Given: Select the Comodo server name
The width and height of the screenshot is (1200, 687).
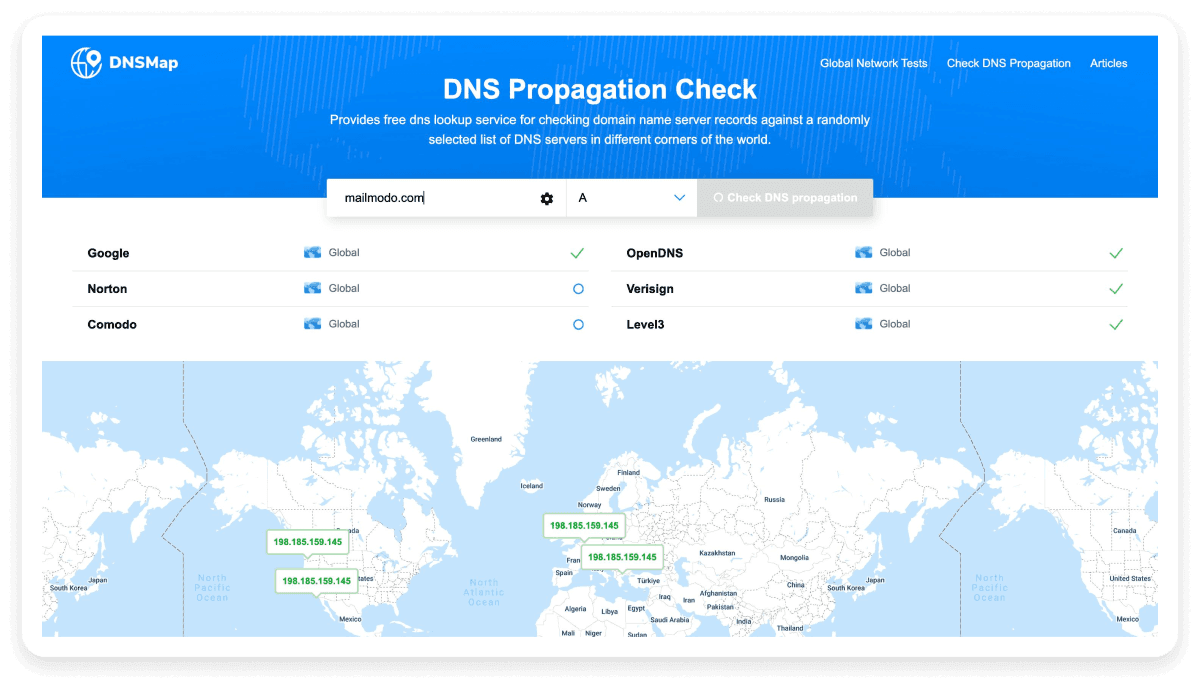Looking at the screenshot, I should [112, 324].
